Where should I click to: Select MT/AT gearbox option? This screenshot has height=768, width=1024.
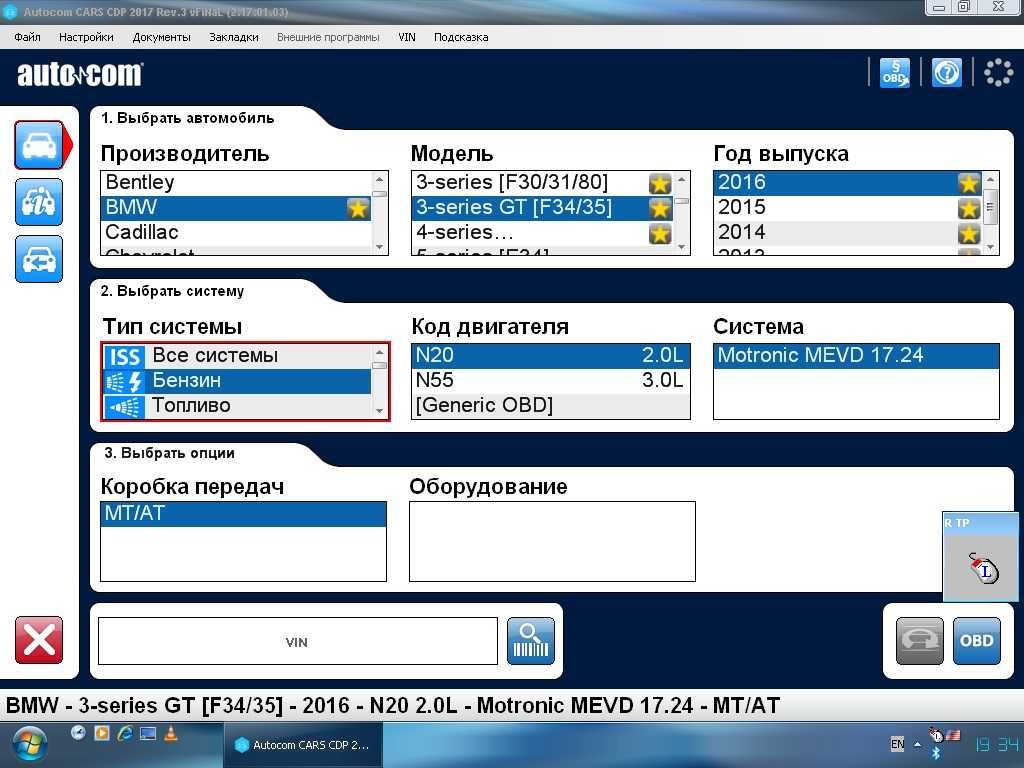(x=243, y=514)
